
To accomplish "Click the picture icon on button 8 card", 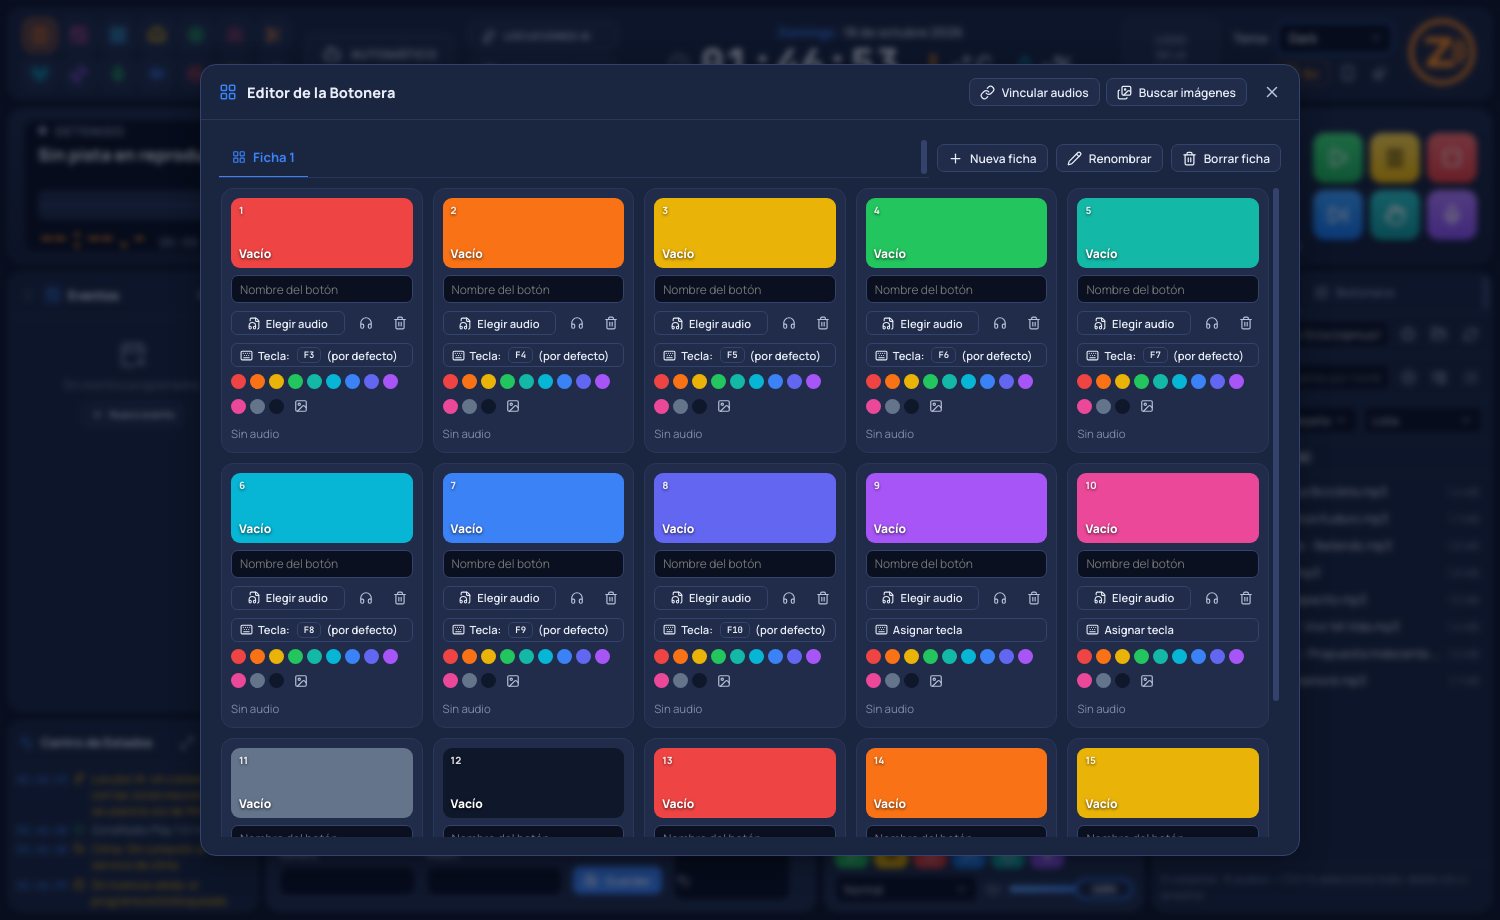I will 724,681.
